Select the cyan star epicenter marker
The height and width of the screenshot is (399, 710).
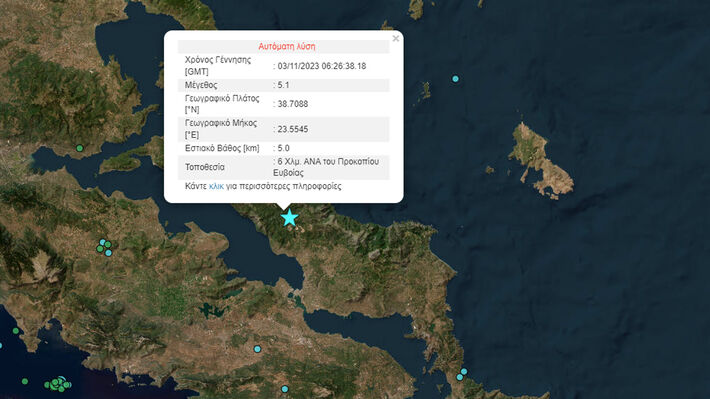pyautogui.click(x=289, y=218)
